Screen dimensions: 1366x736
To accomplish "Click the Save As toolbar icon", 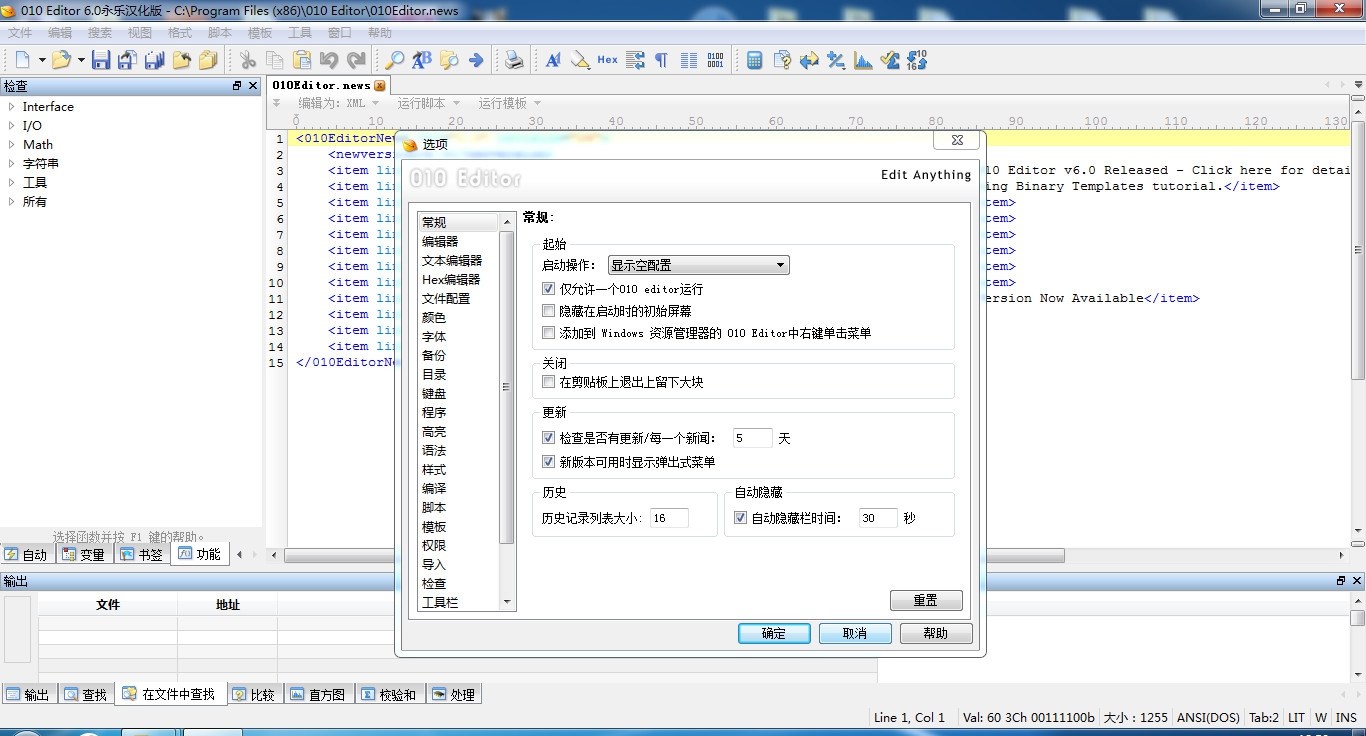I will pos(128,60).
